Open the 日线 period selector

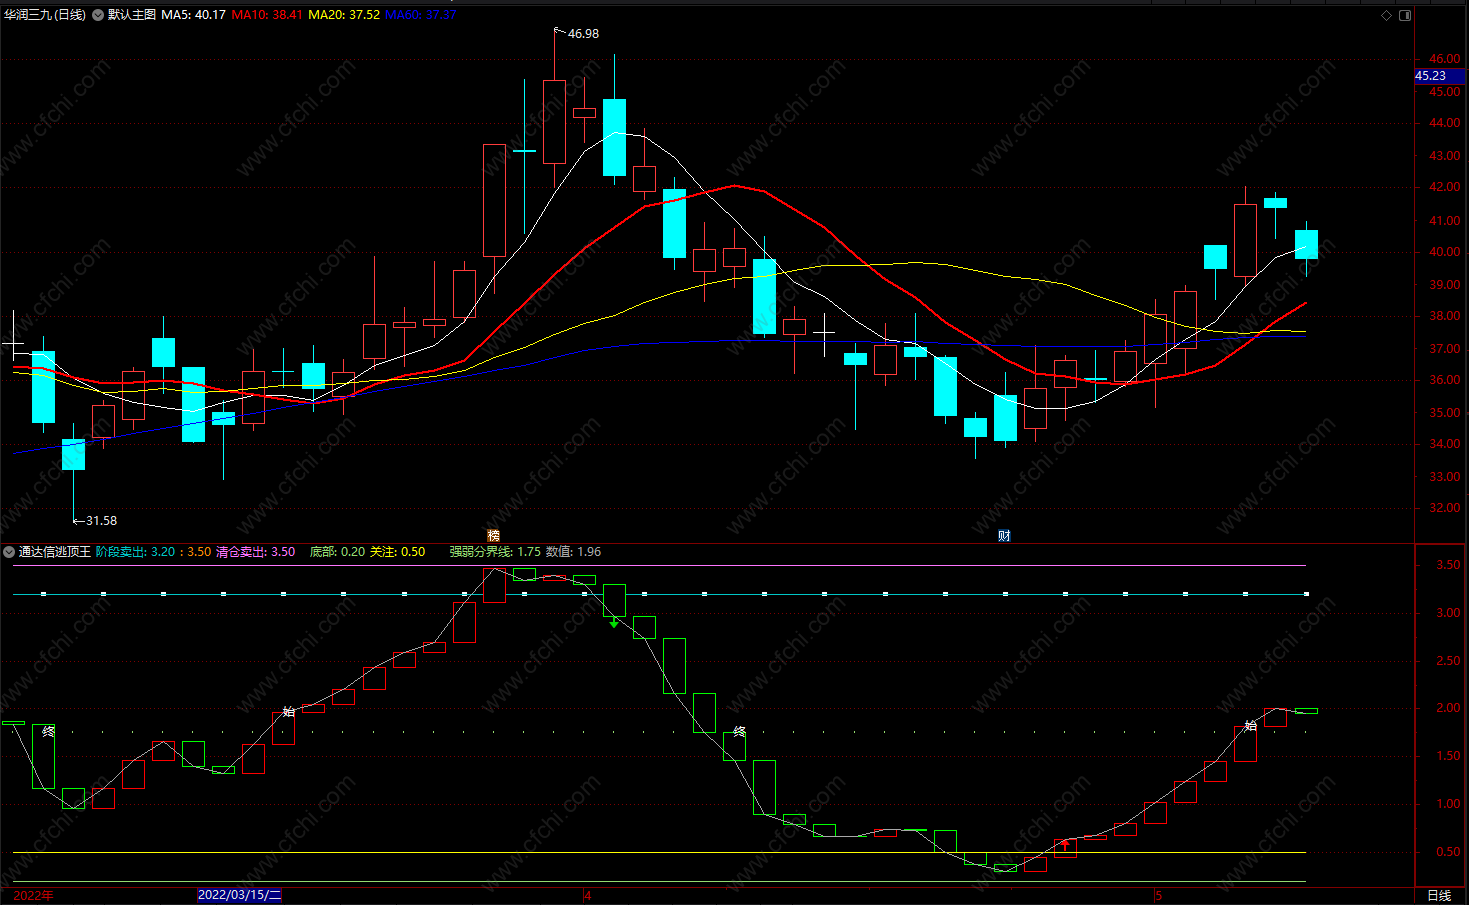(1439, 895)
